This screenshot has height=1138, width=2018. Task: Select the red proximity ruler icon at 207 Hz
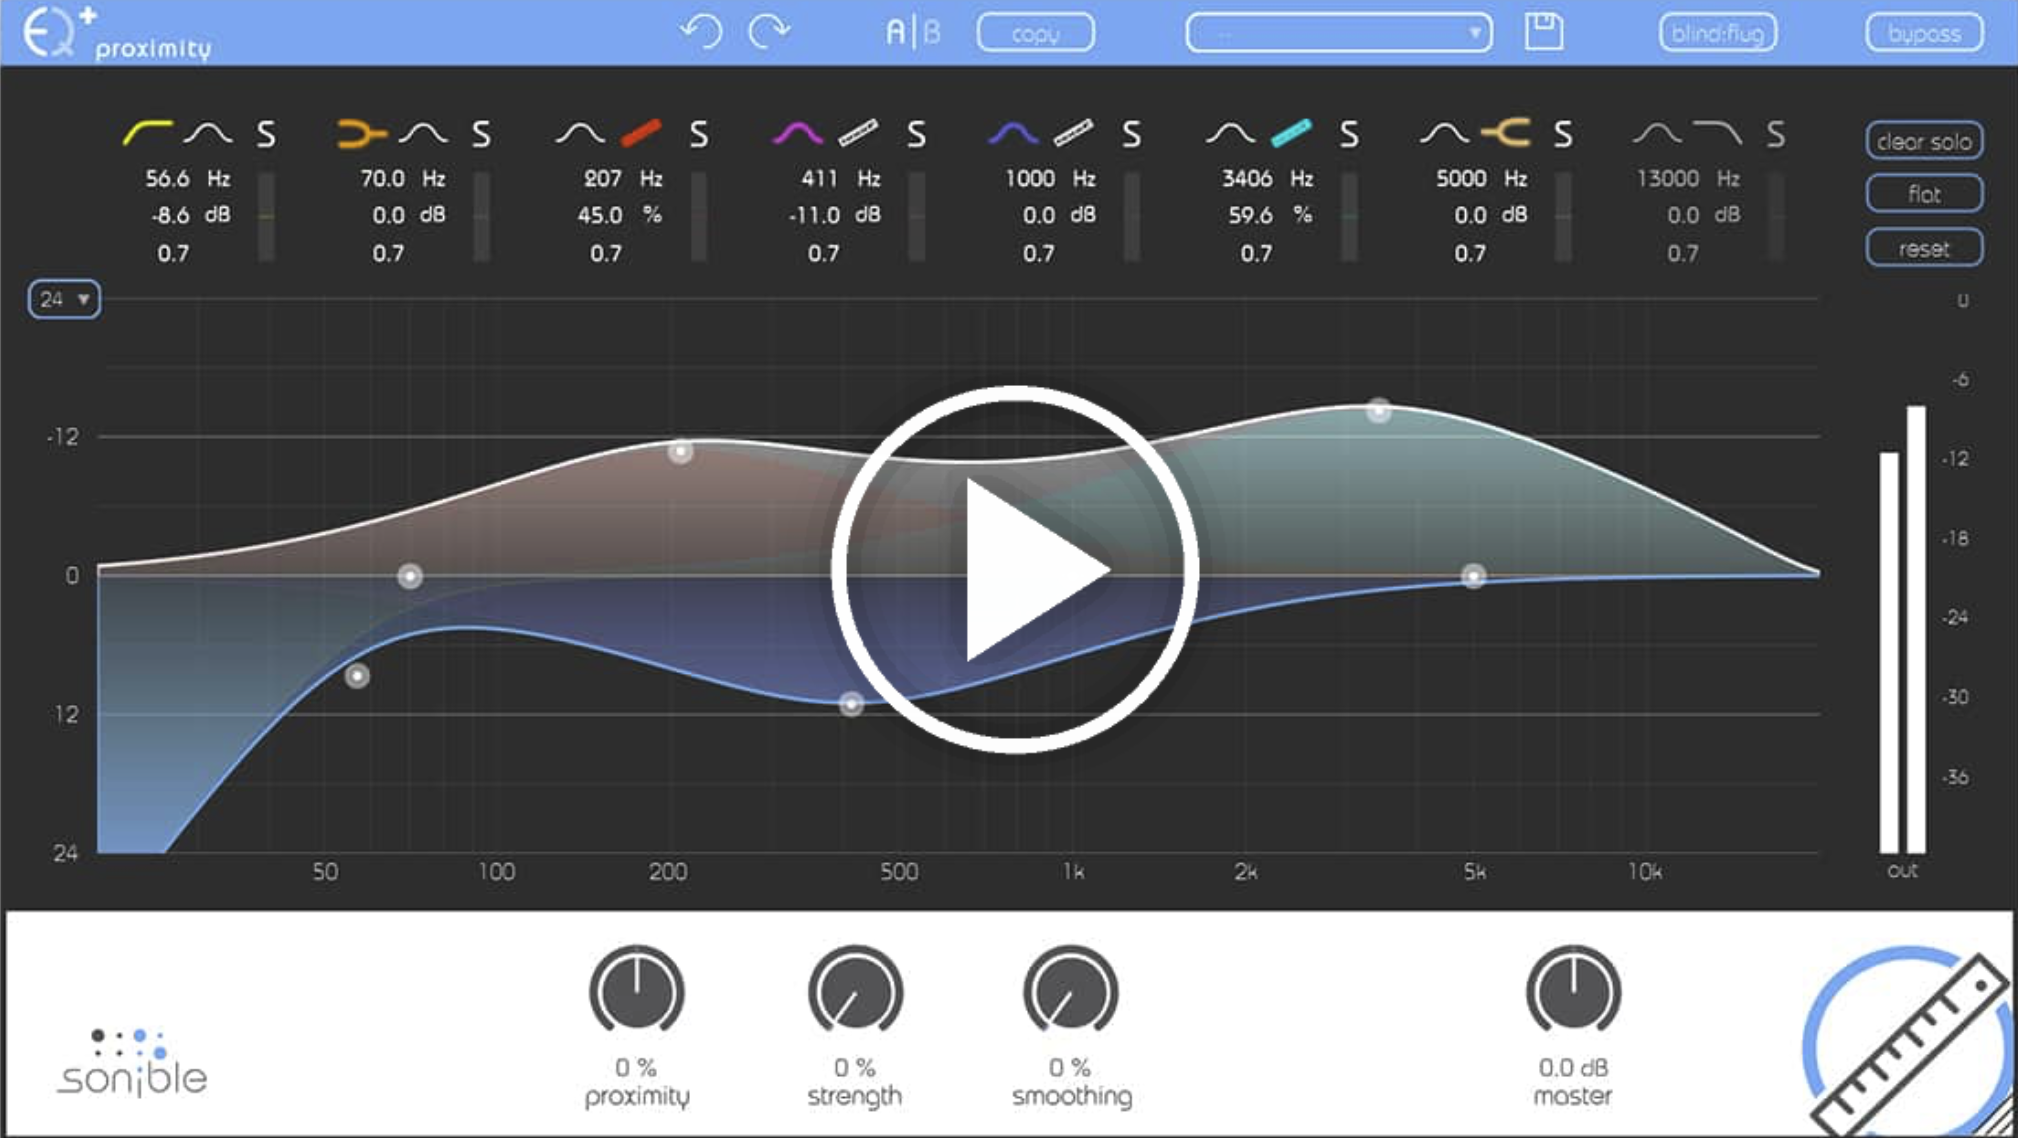tap(641, 133)
